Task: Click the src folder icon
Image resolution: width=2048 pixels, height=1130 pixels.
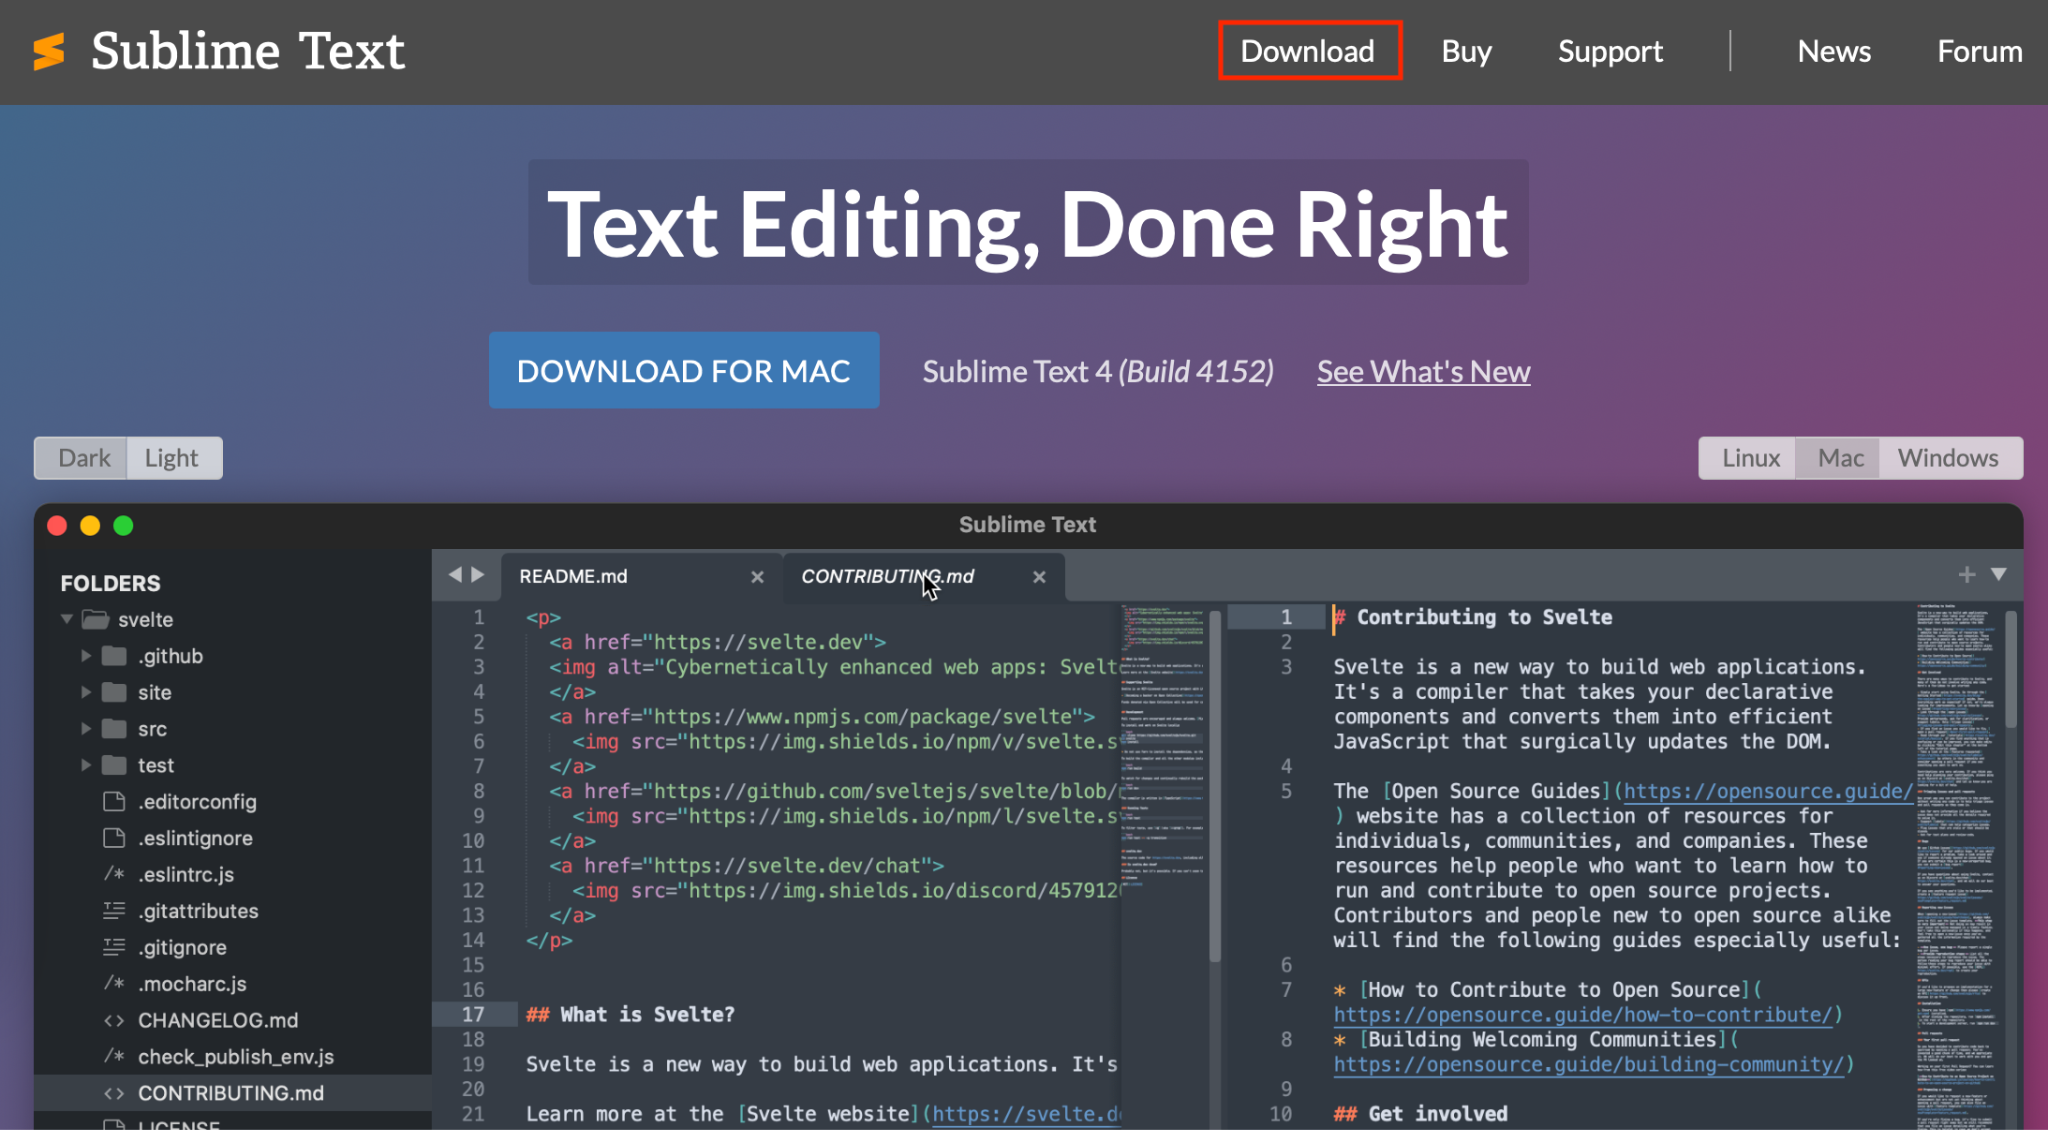Action: click(115, 728)
